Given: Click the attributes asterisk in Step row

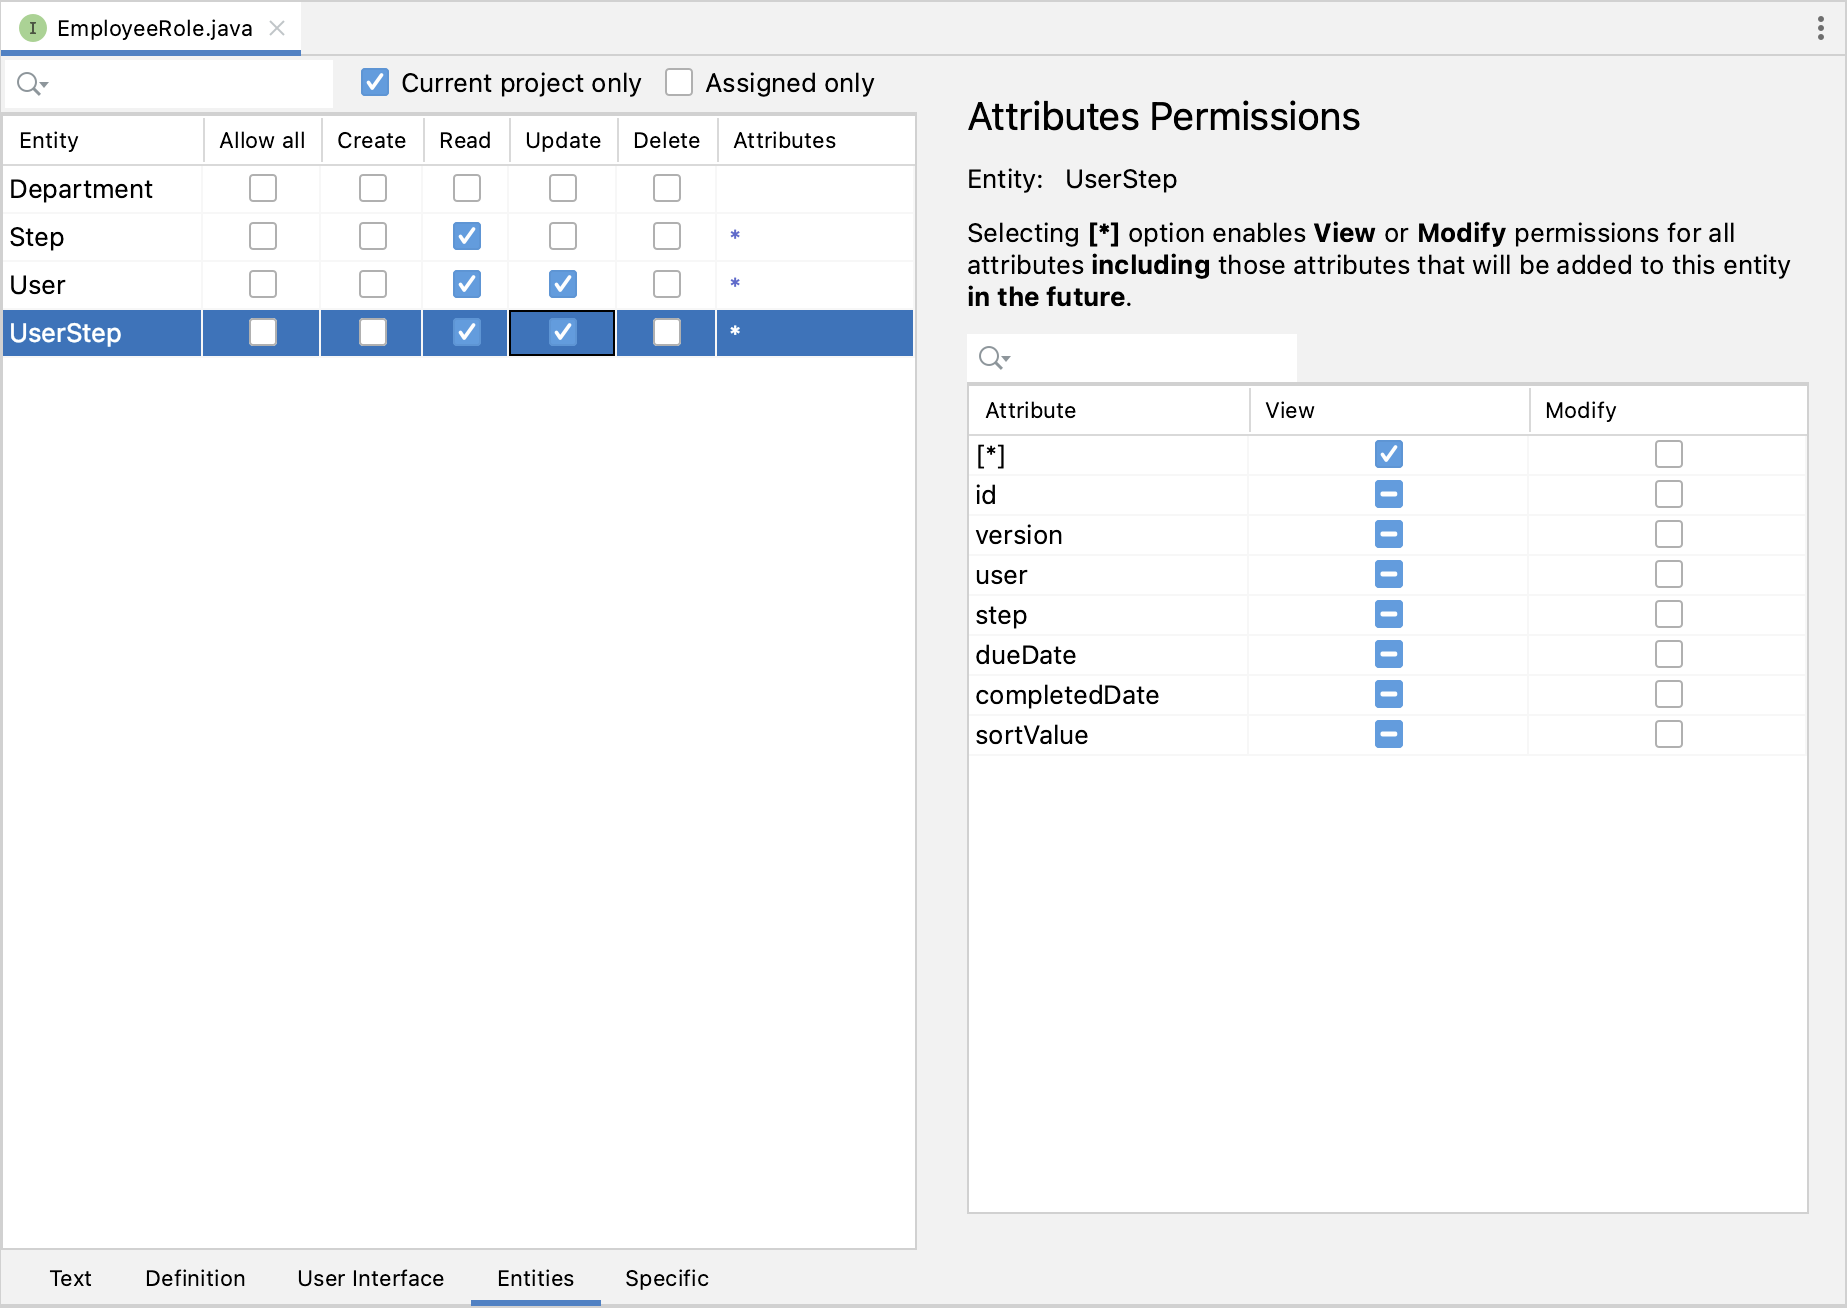Looking at the screenshot, I should 735,236.
